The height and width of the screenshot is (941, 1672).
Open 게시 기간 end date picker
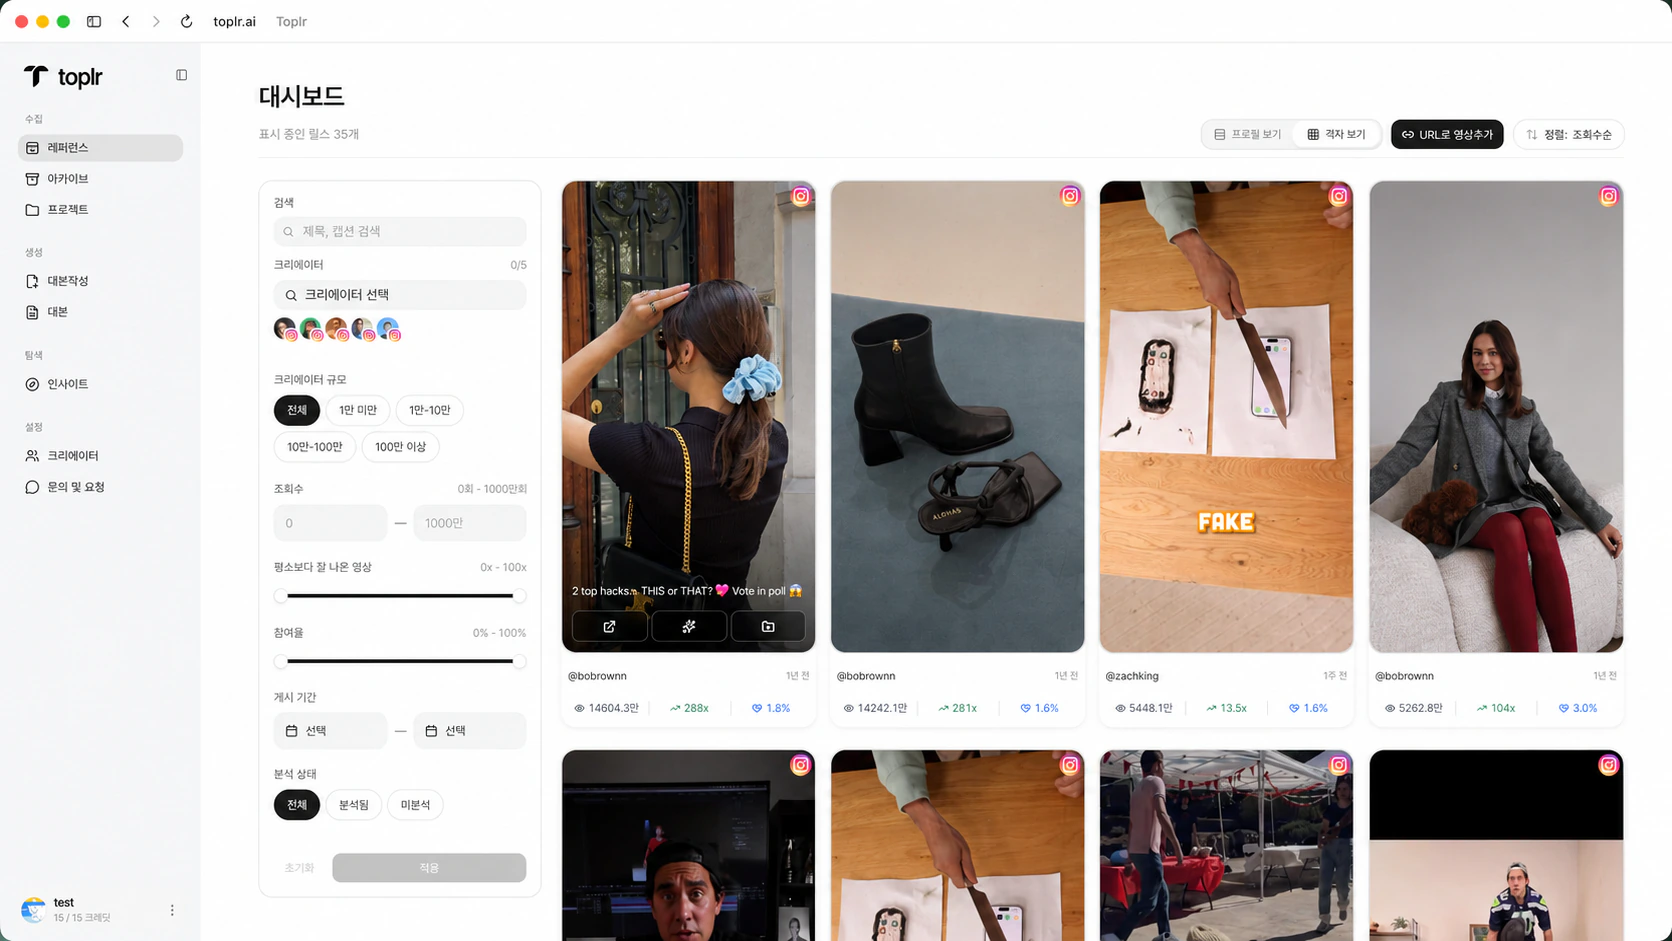click(470, 731)
